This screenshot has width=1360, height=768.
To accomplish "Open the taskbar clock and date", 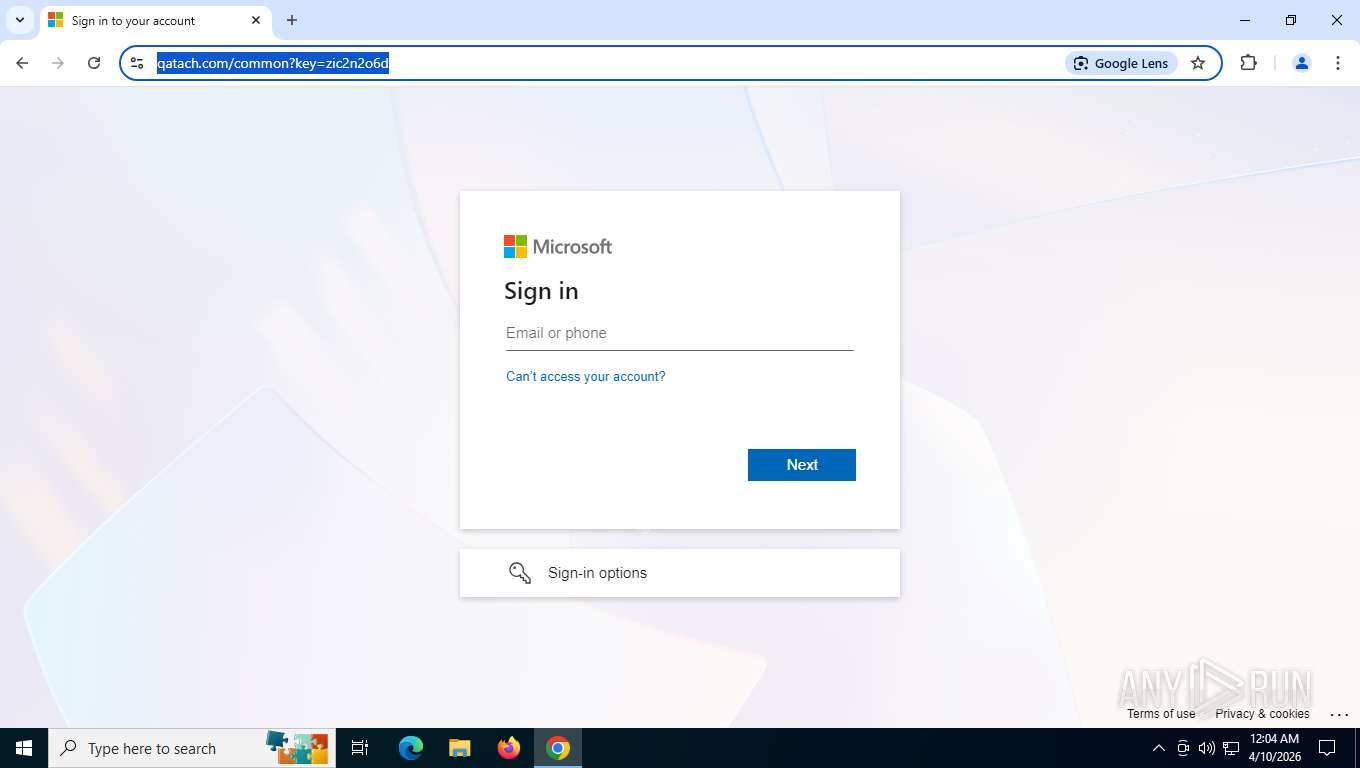I will 1275,748.
